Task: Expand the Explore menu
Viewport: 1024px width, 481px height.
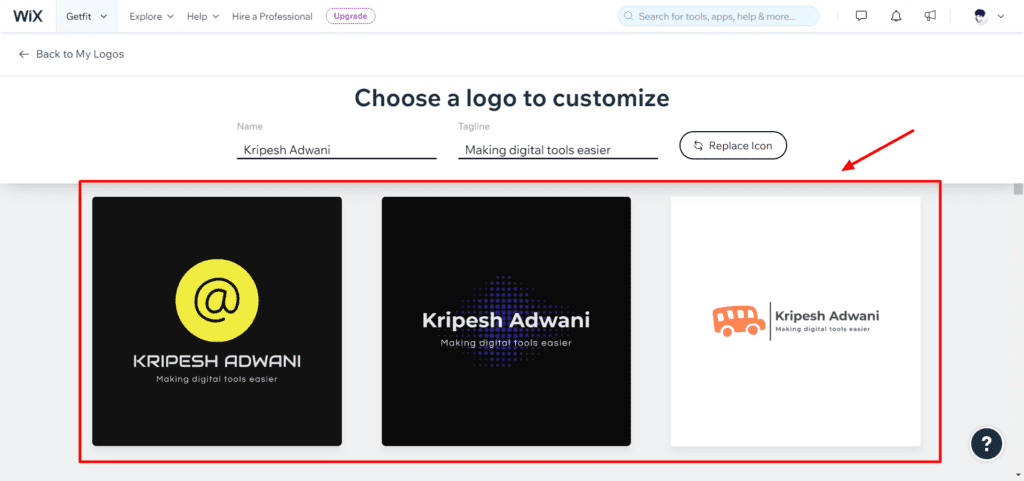Action: tap(152, 16)
